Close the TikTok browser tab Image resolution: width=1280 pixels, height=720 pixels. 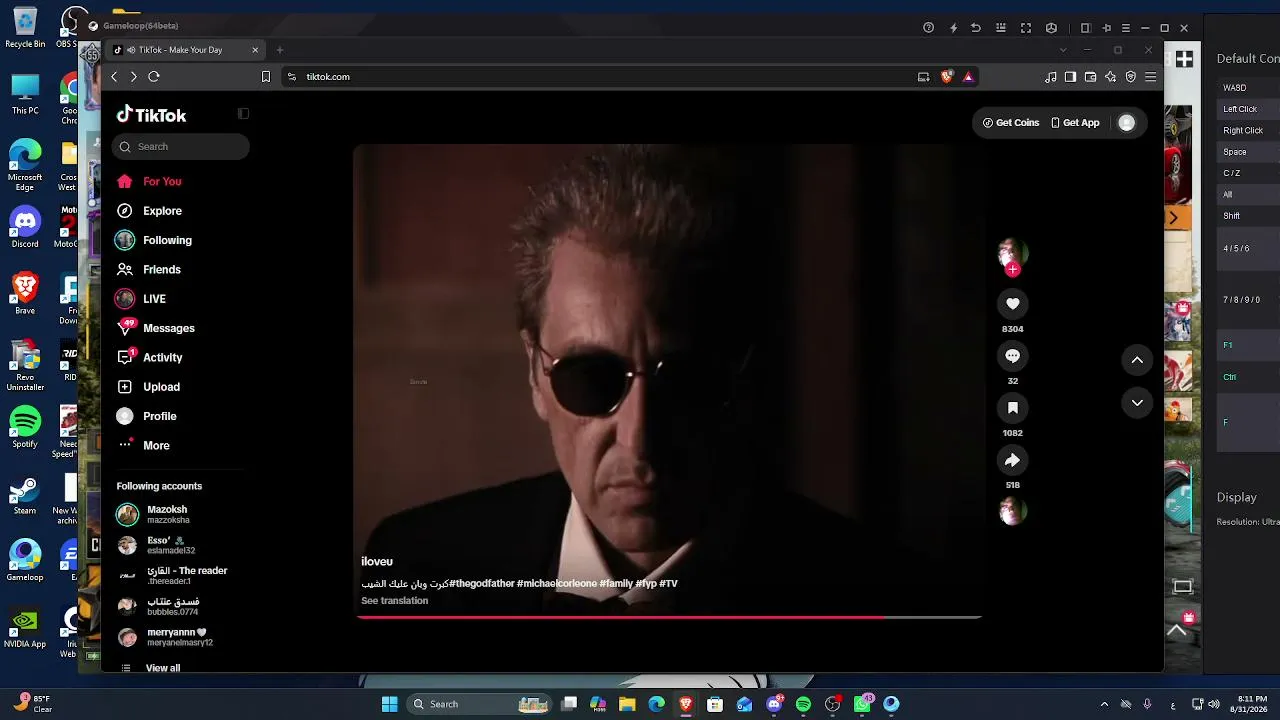(x=255, y=50)
